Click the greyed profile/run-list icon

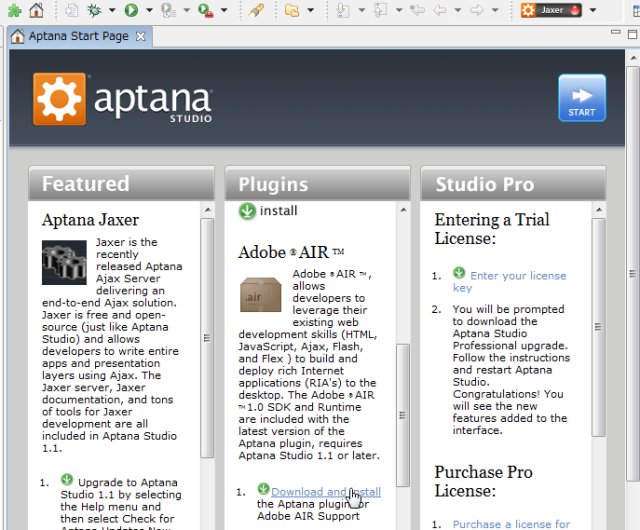pos(168,10)
